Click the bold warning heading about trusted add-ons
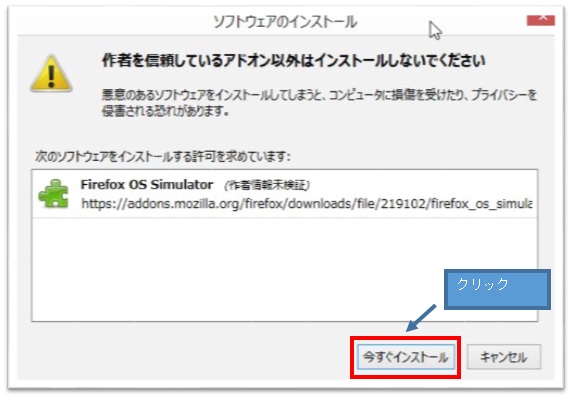Screen dimensions: 572x399 pyautogui.click(x=294, y=61)
